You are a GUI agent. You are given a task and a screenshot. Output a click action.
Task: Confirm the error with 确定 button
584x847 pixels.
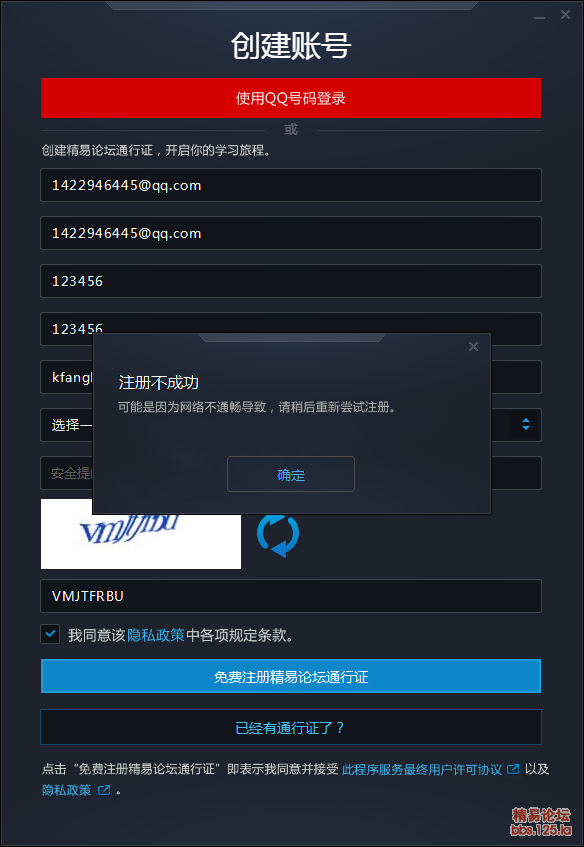[291, 474]
